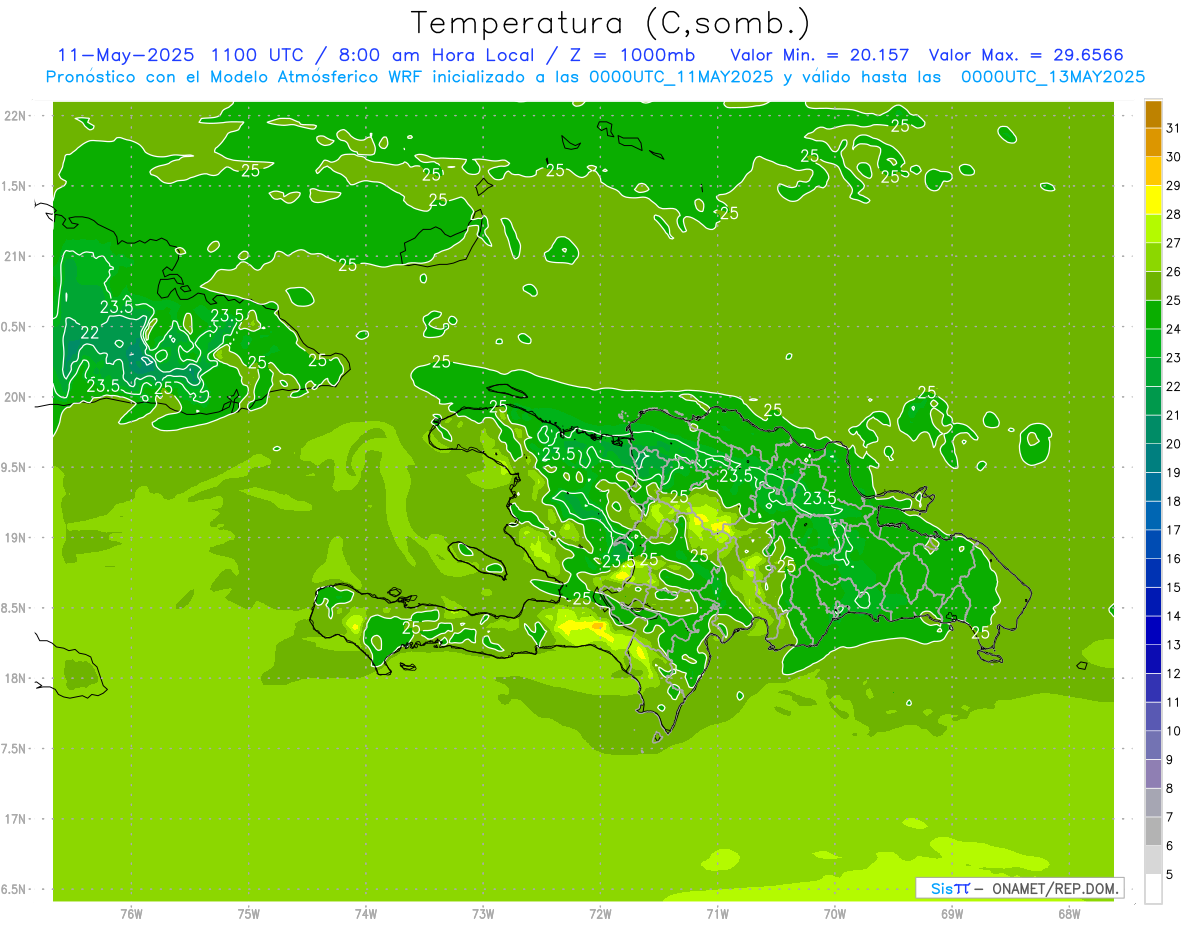Click the '8:00 am Hora Local' text
Viewport: 1200px width, 927px height.
tap(437, 55)
